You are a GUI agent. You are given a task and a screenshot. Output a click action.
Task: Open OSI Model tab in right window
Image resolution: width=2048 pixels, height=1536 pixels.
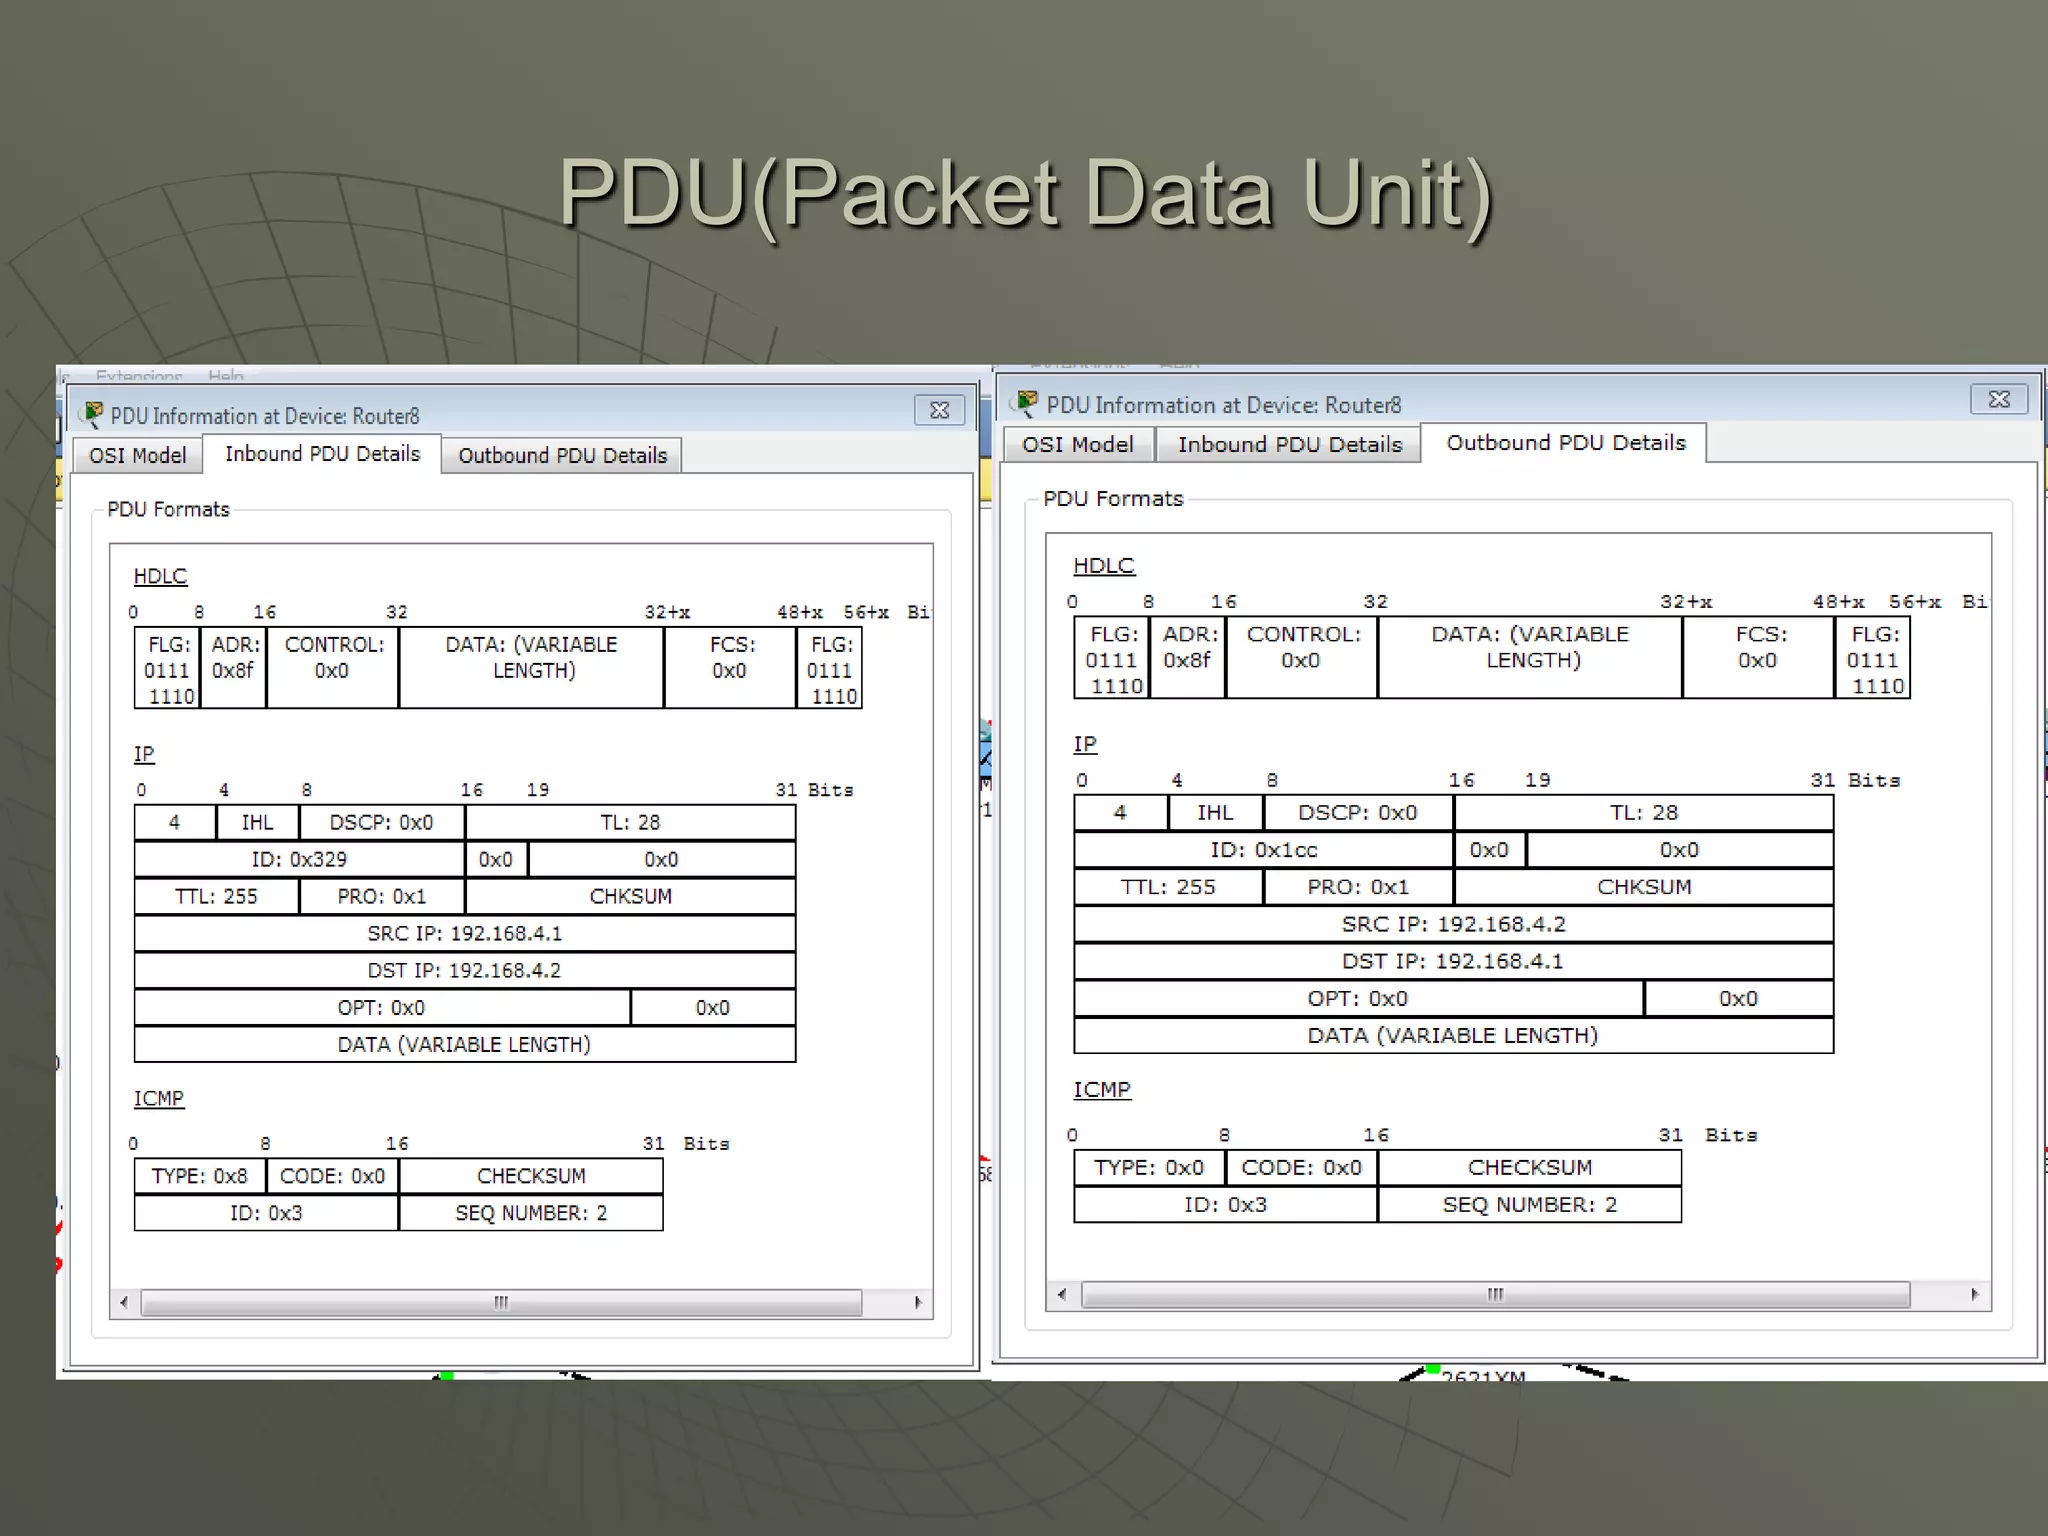[x=1078, y=445]
